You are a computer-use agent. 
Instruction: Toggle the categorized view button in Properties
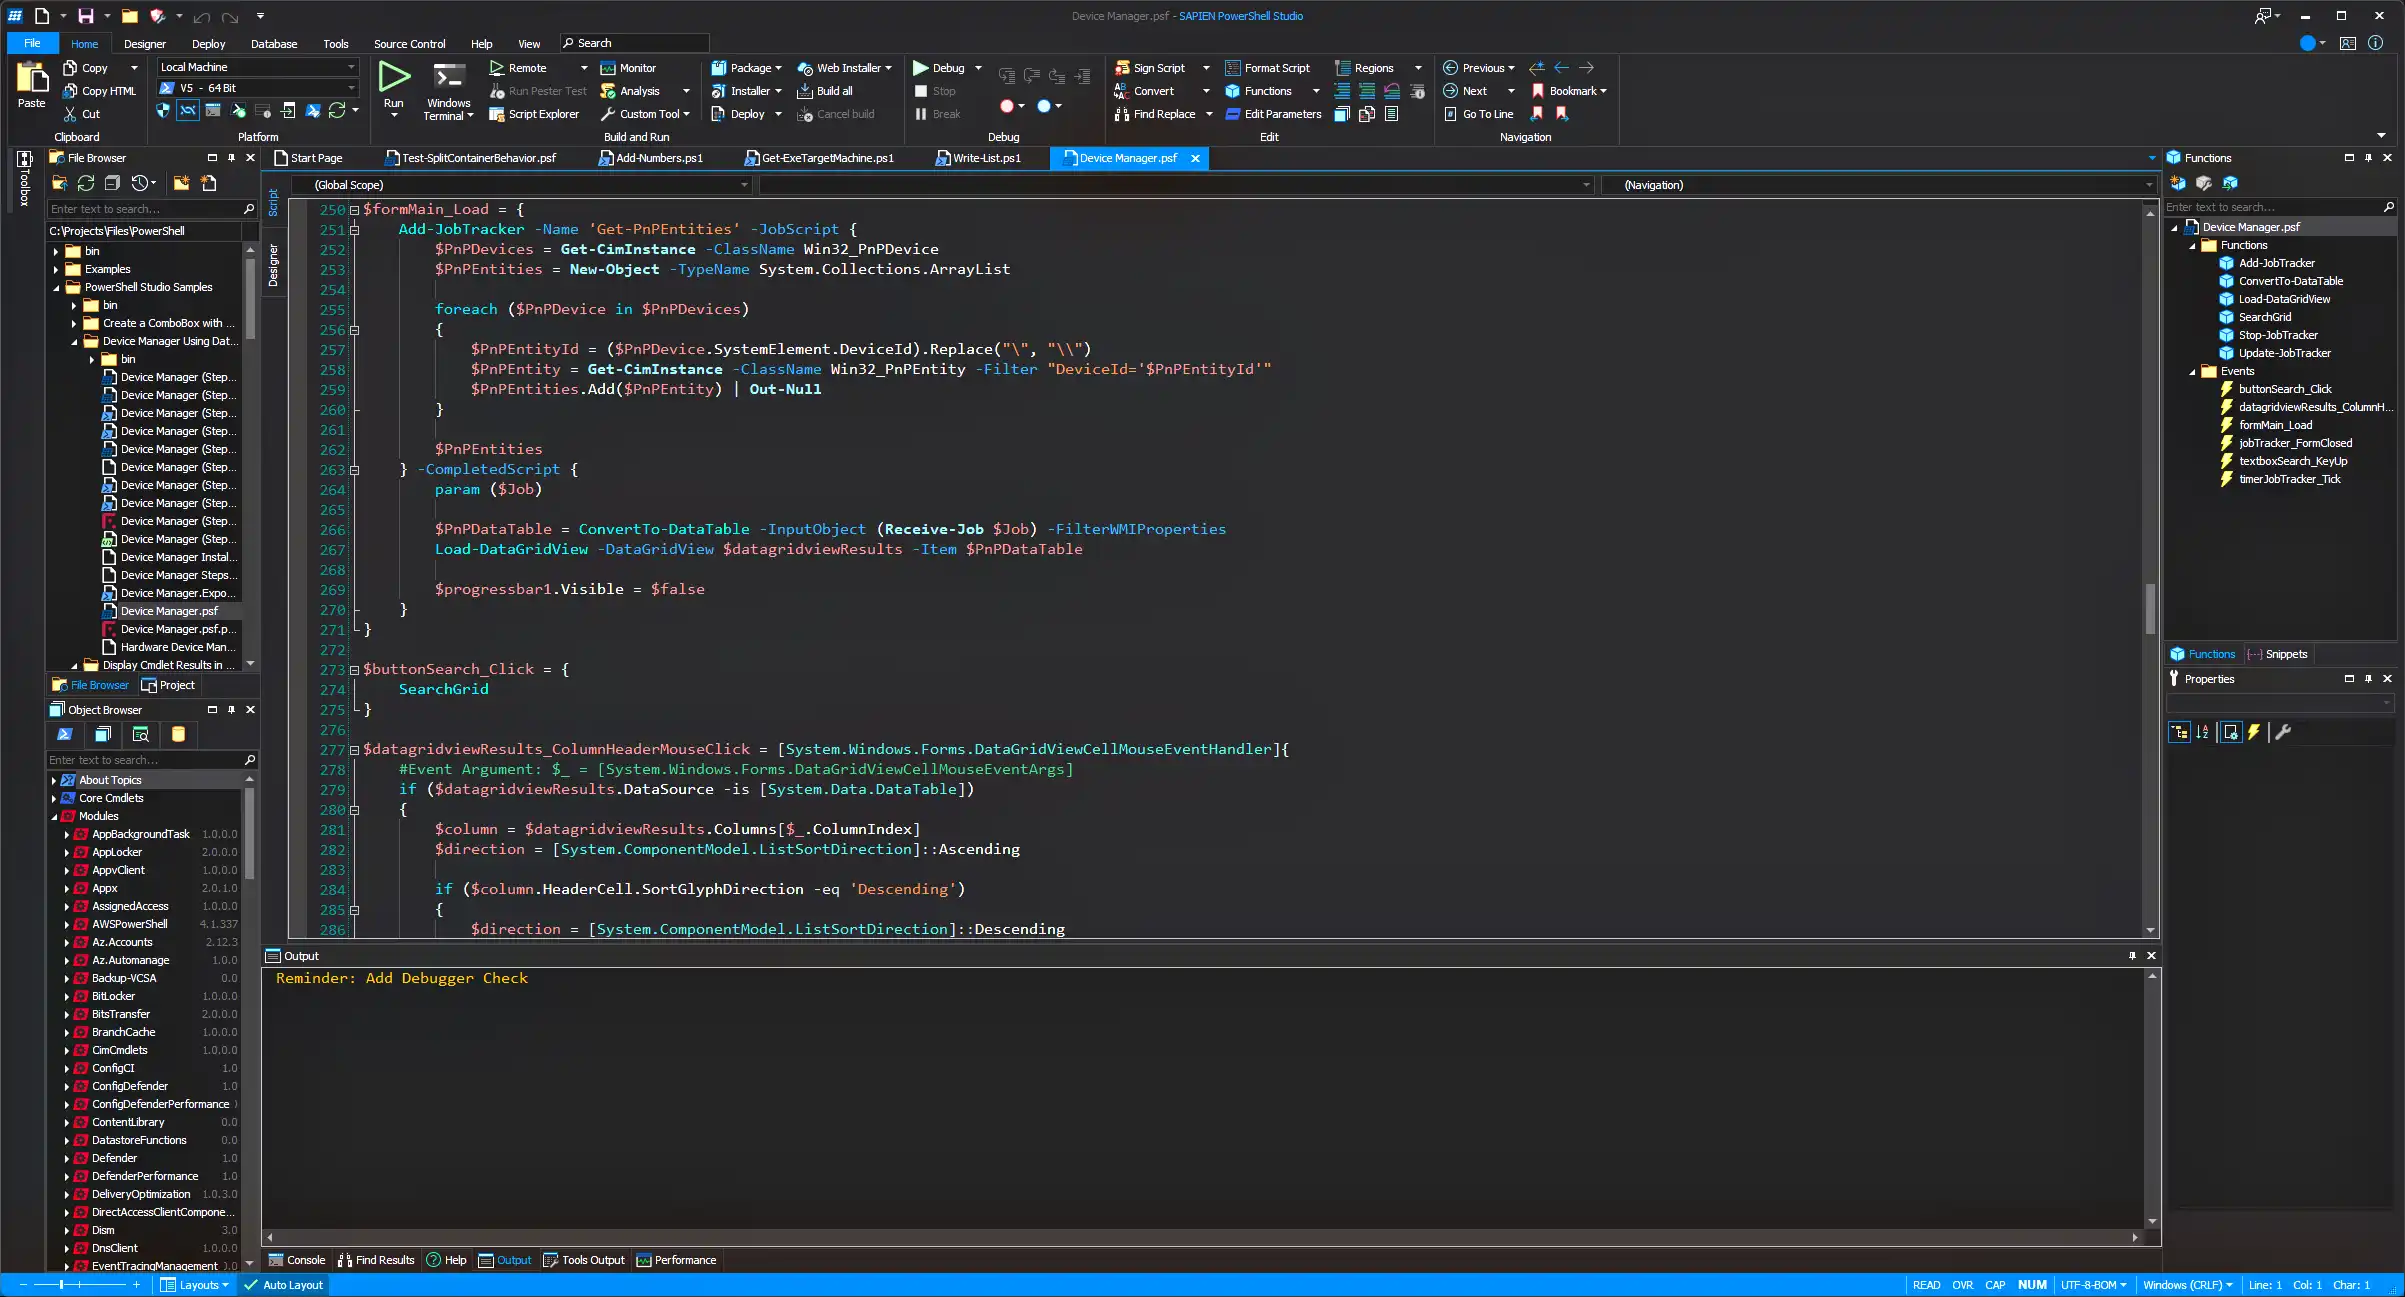pyautogui.click(x=2179, y=732)
